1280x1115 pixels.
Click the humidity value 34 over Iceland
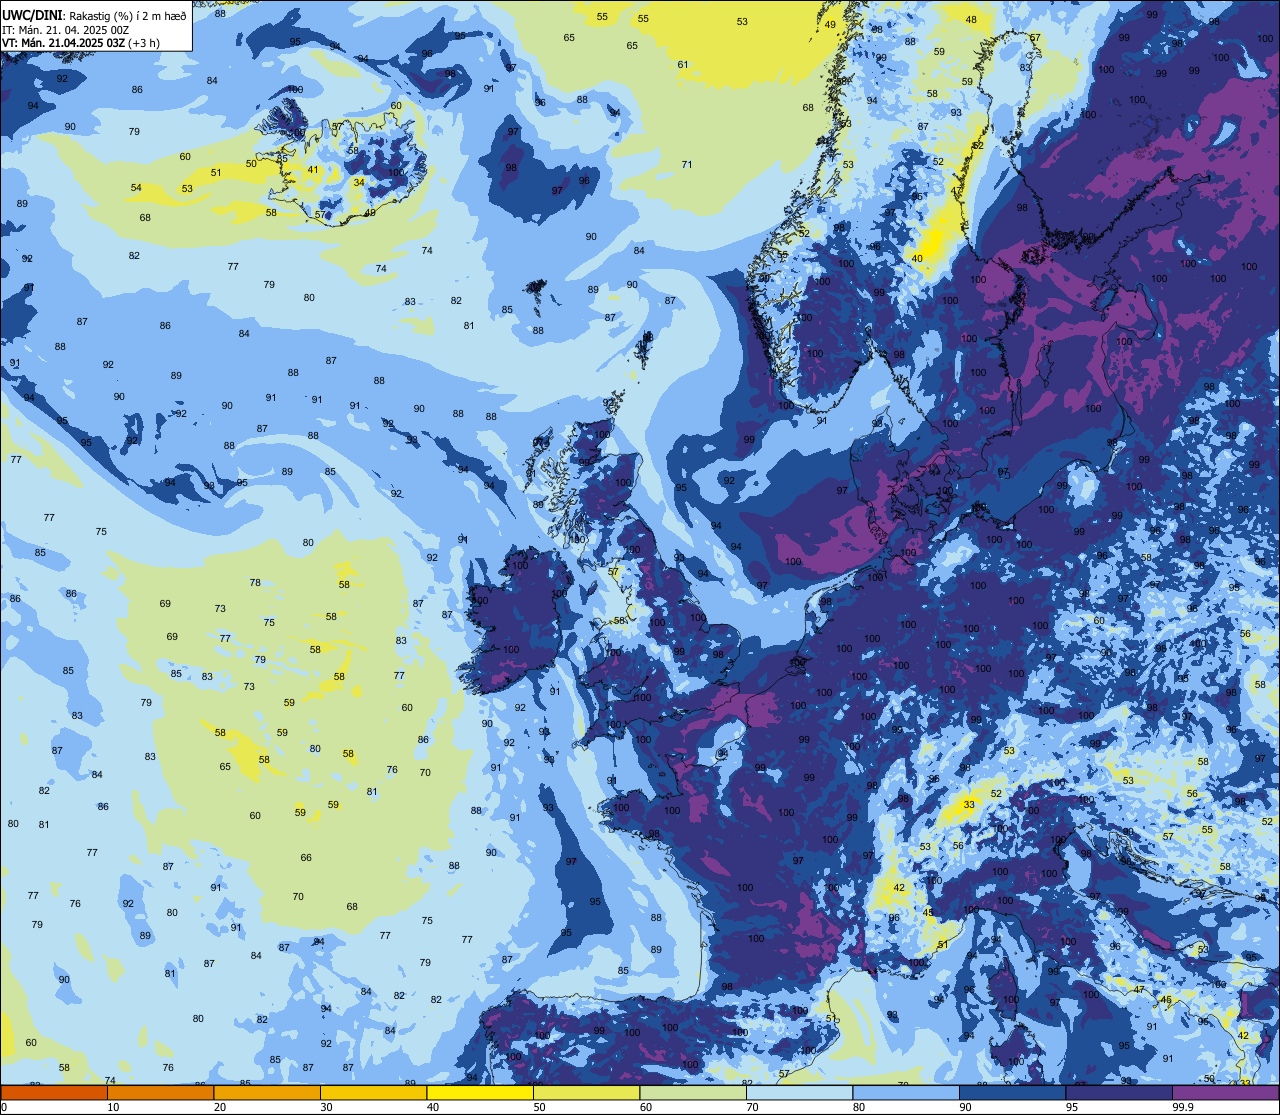pos(358,182)
